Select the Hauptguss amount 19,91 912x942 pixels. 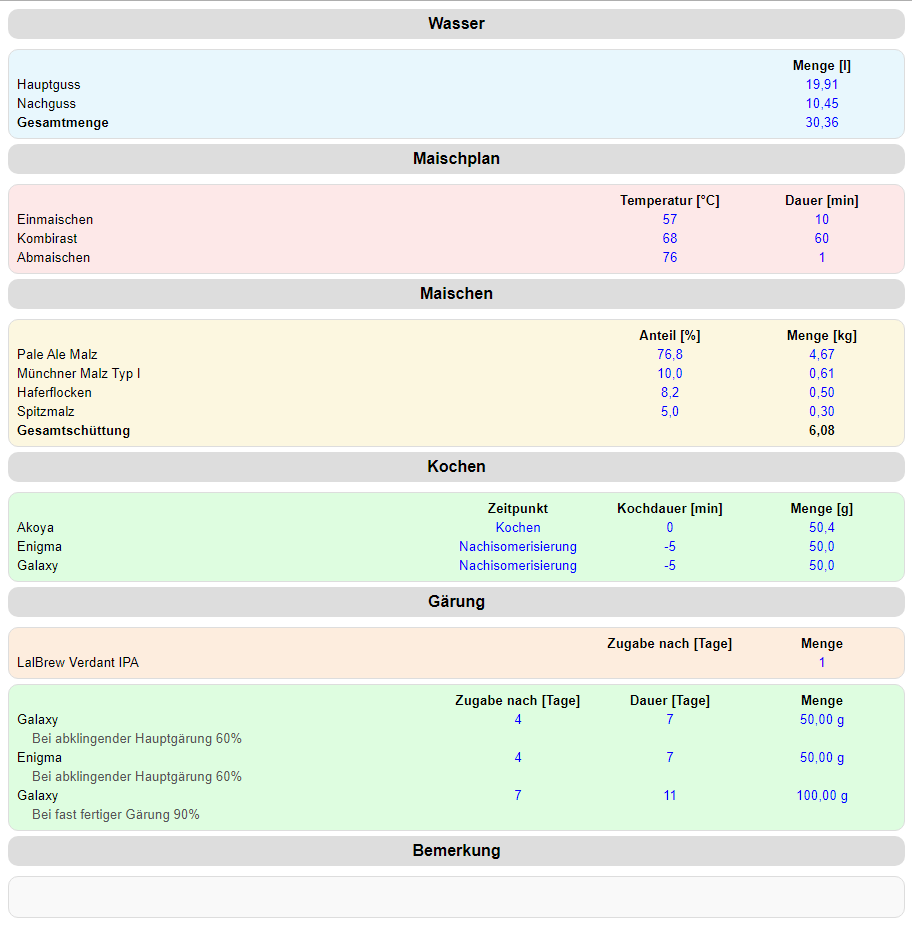pyautogui.click(x=821, y=85)
